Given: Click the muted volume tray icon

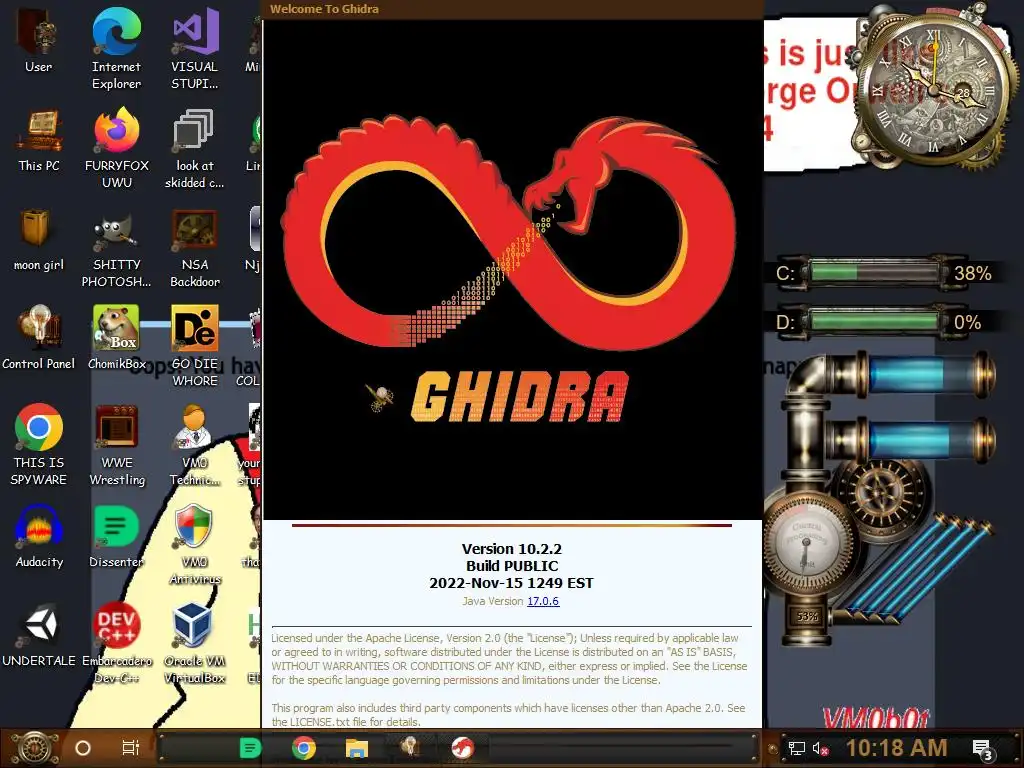Looking at the screenshot, I should 820,748.
